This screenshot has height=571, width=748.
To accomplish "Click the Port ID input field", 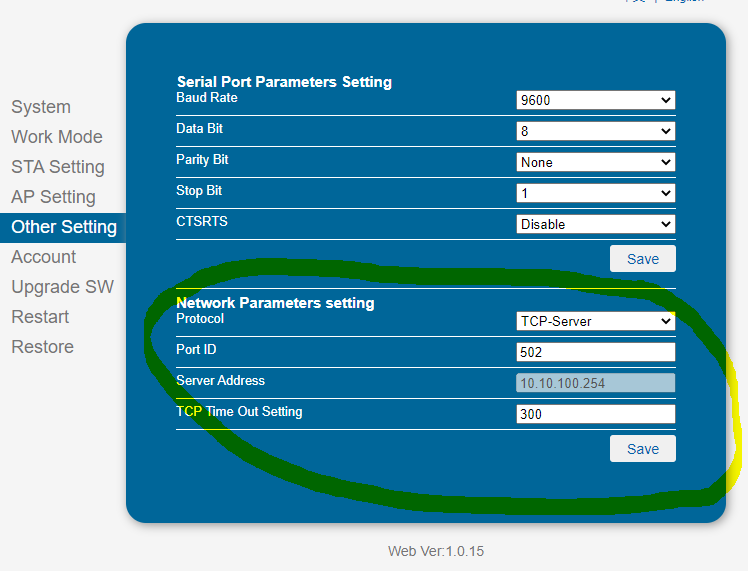I will click(x=595, y=352).
